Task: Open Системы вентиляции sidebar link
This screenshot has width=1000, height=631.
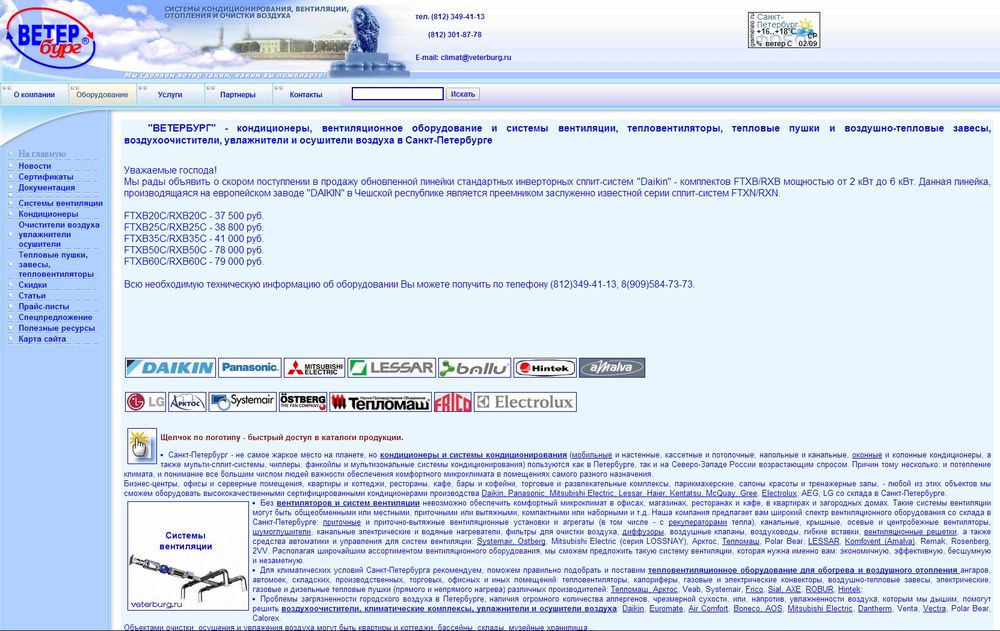Action: click(61, 204)
